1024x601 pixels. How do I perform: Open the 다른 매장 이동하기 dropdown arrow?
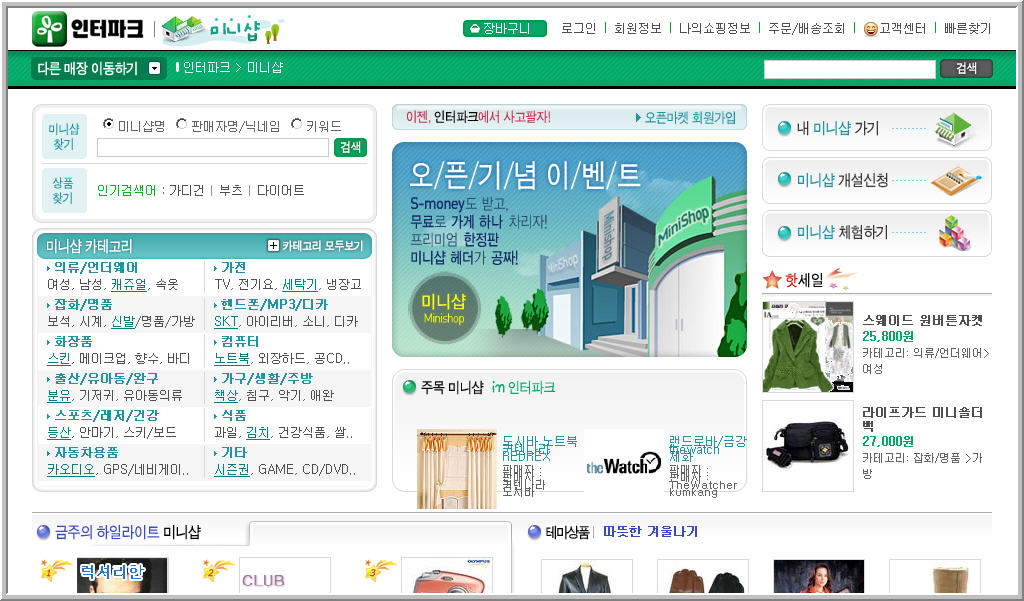pyautogui.click(x=153, y=68)
